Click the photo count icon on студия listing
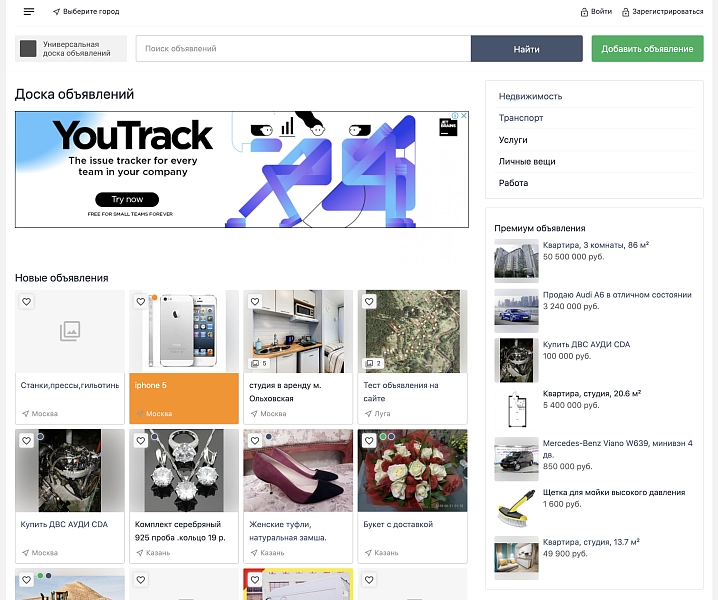The image size is (718, 600). 255,364
